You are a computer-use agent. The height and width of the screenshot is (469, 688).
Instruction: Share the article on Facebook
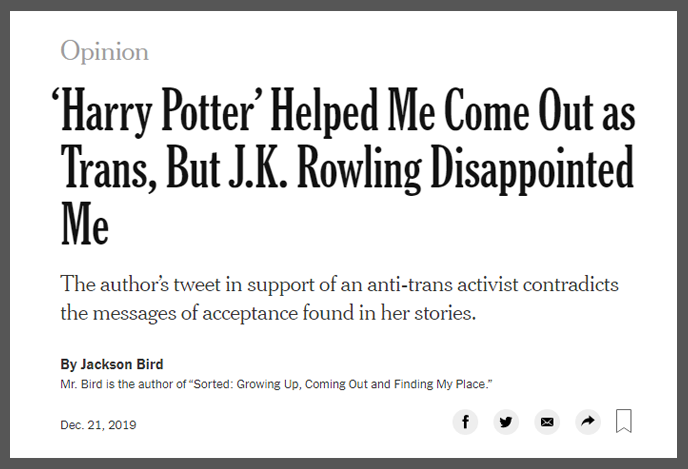click(466, 422)
